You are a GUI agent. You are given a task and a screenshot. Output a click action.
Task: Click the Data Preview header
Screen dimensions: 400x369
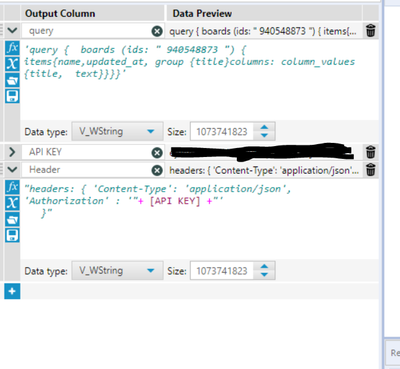pyautogui.click(x=202, y=13)
